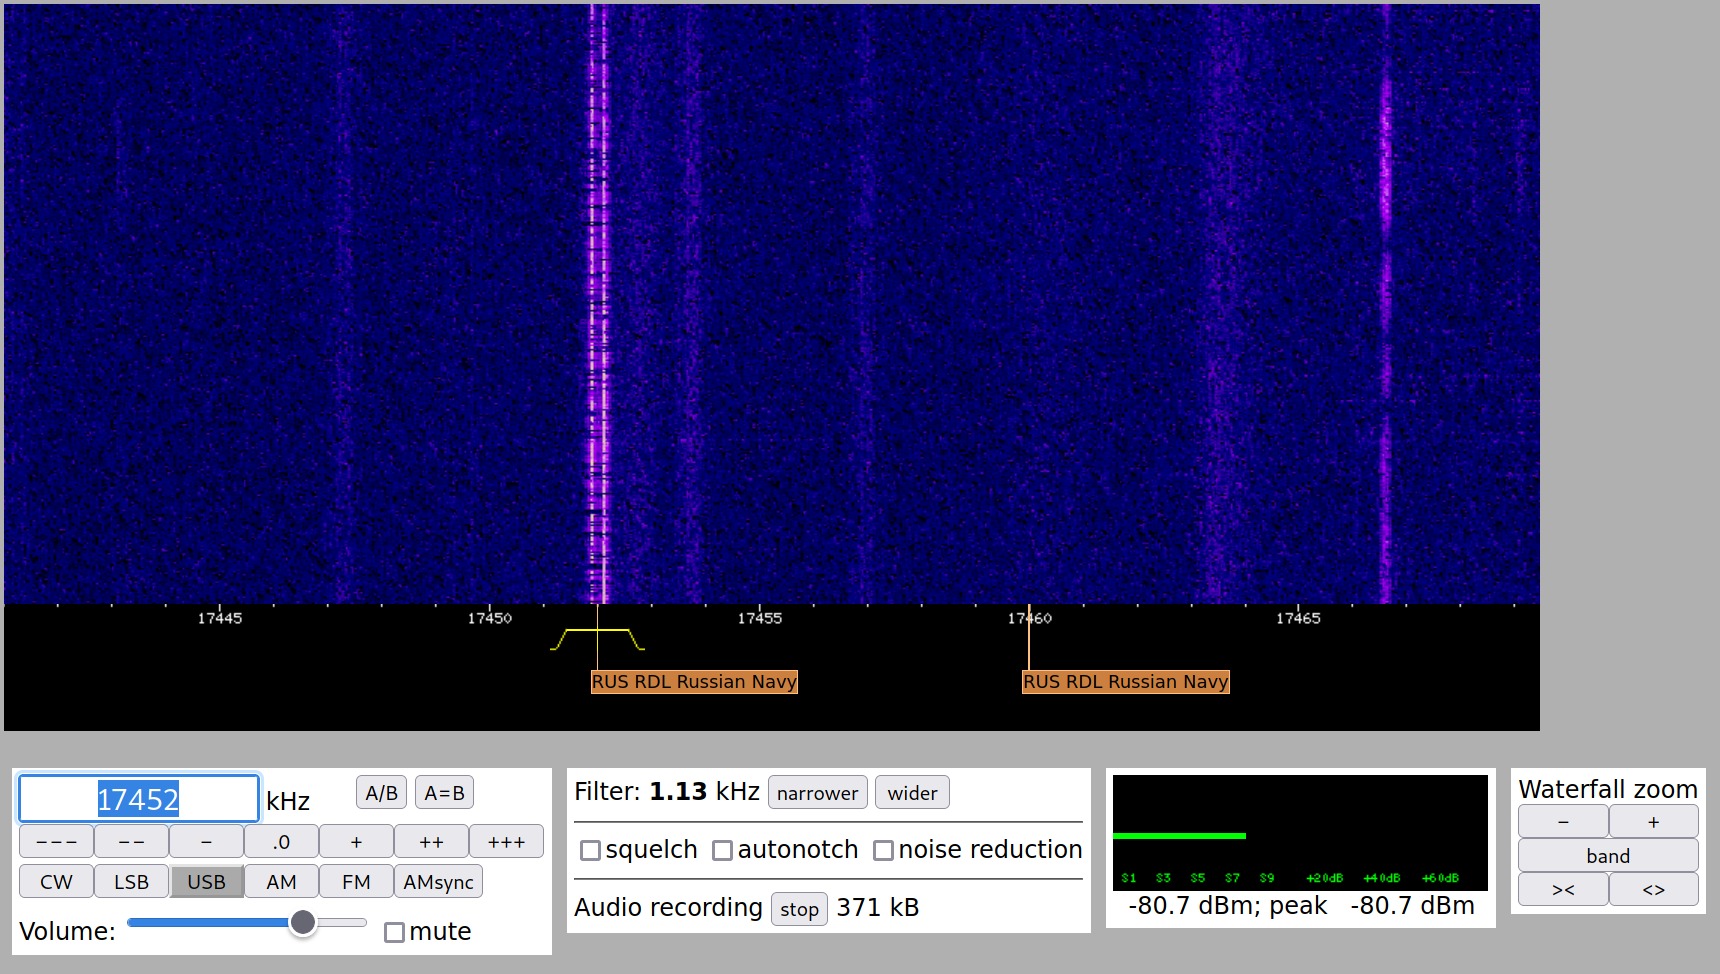Enable the squelch checkbox
This screenshot has width=1720, height=974.
click(591, 850)
